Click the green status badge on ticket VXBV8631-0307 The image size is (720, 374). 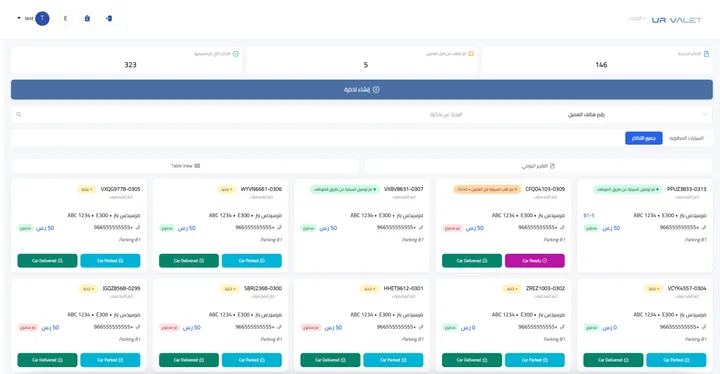pyautogui.click(x=345, y=189)
